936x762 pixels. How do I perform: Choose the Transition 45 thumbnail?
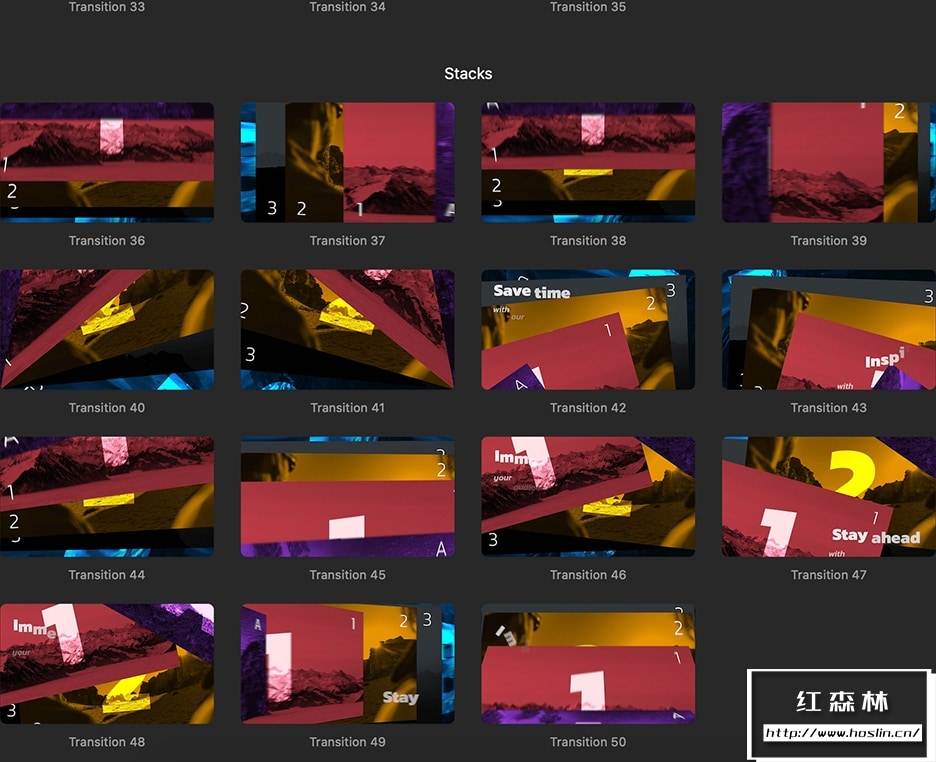[x=347, y=496]
